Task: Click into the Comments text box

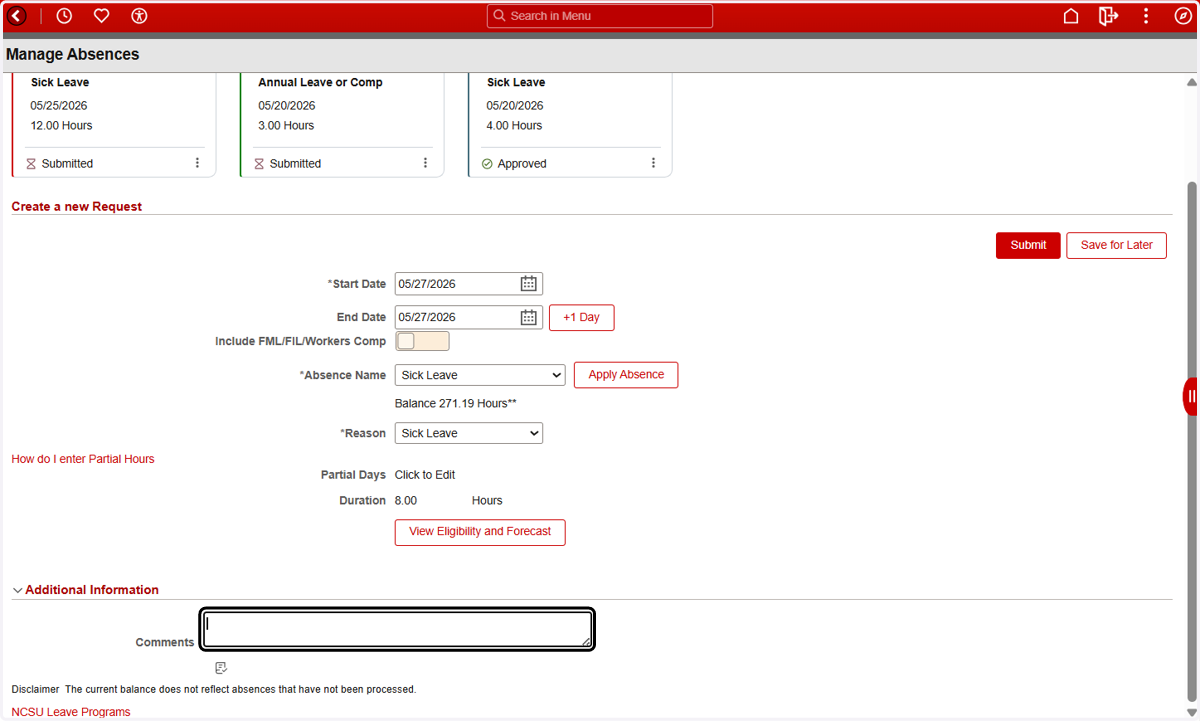Action: click(x=397, y=629)
